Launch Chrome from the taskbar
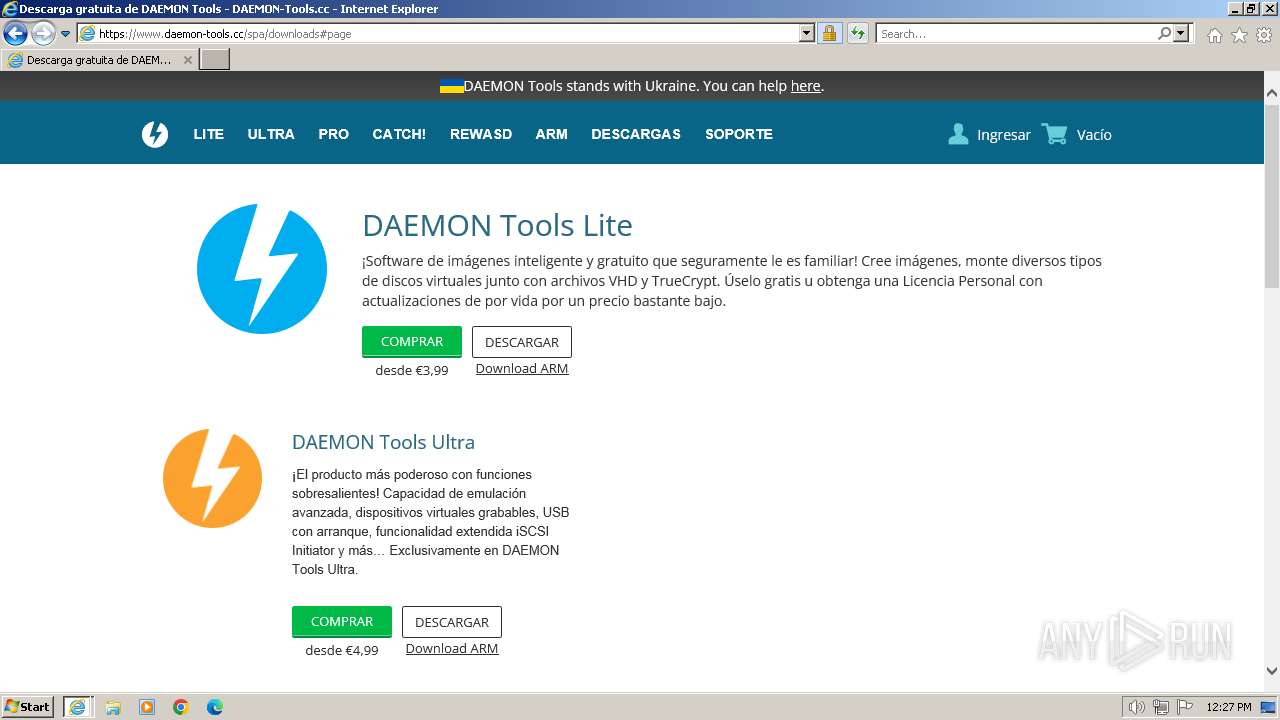Screen dimensions: 1280x720 point(181,707)
